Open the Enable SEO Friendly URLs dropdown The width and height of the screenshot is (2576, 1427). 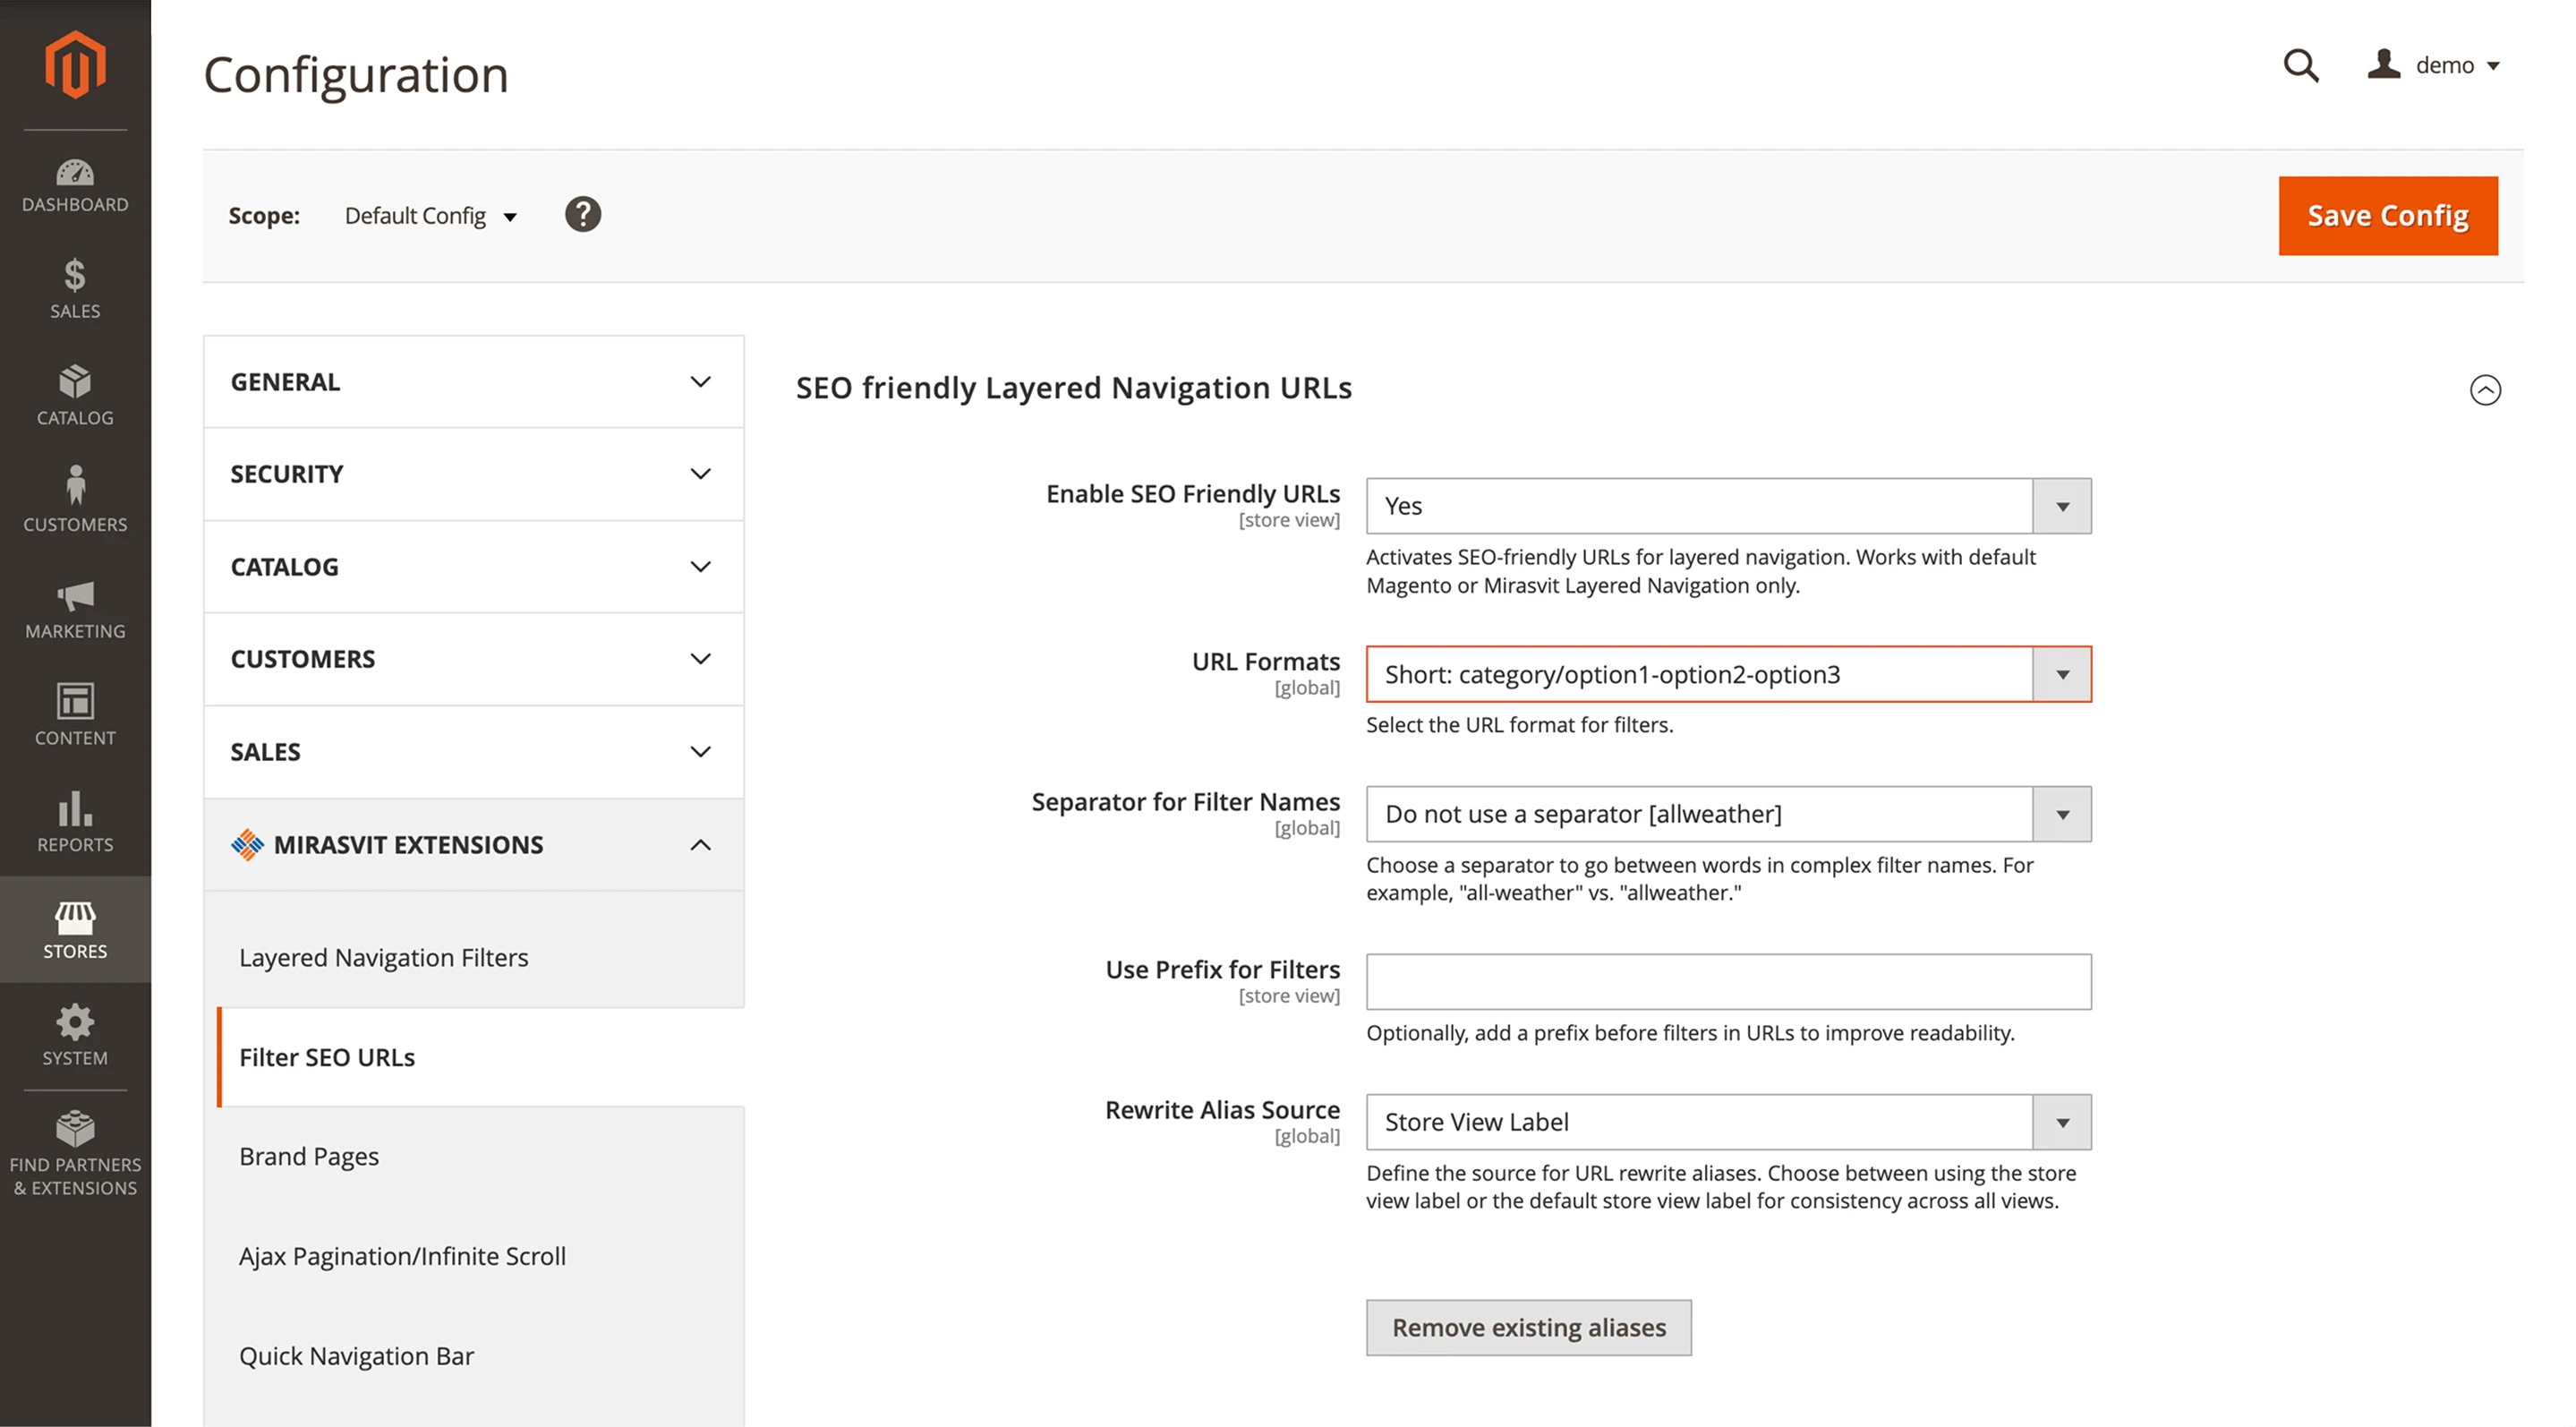[x=1728, y=506]
